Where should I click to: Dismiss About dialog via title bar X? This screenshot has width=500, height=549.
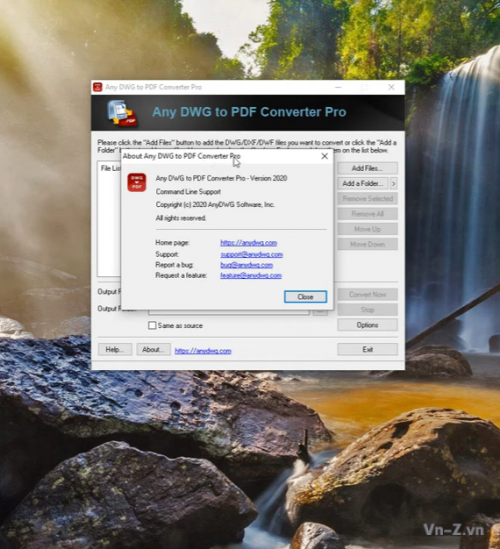[325, 156]
